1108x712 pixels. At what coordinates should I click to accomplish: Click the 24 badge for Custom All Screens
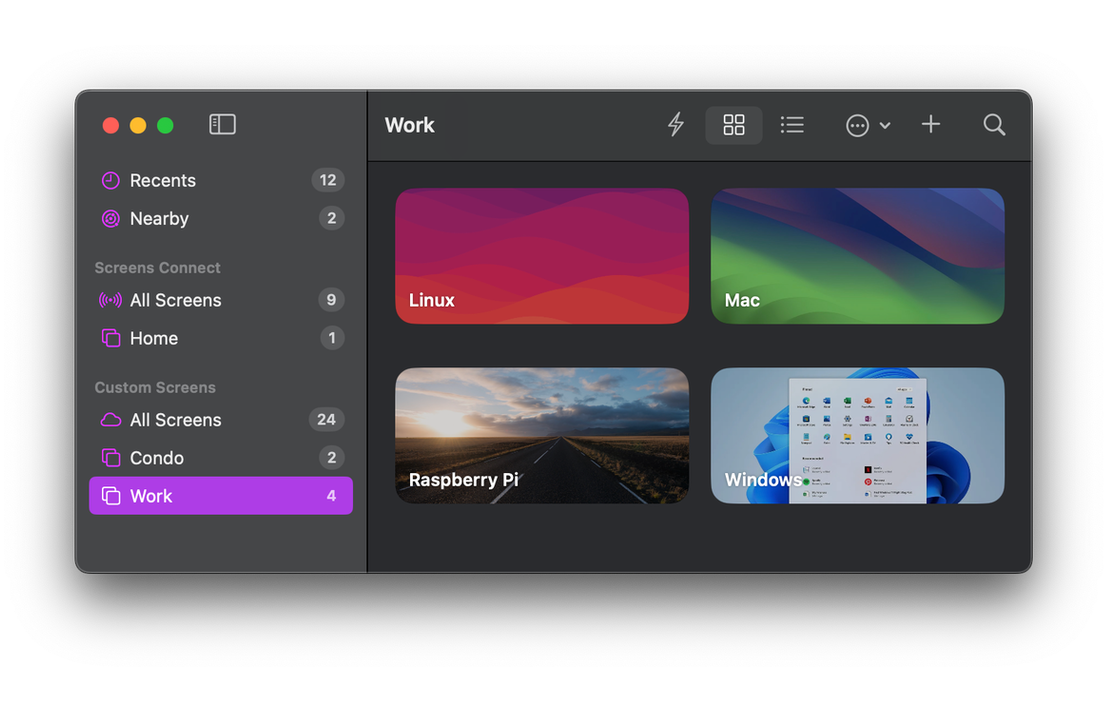click(x=326, y=420)
